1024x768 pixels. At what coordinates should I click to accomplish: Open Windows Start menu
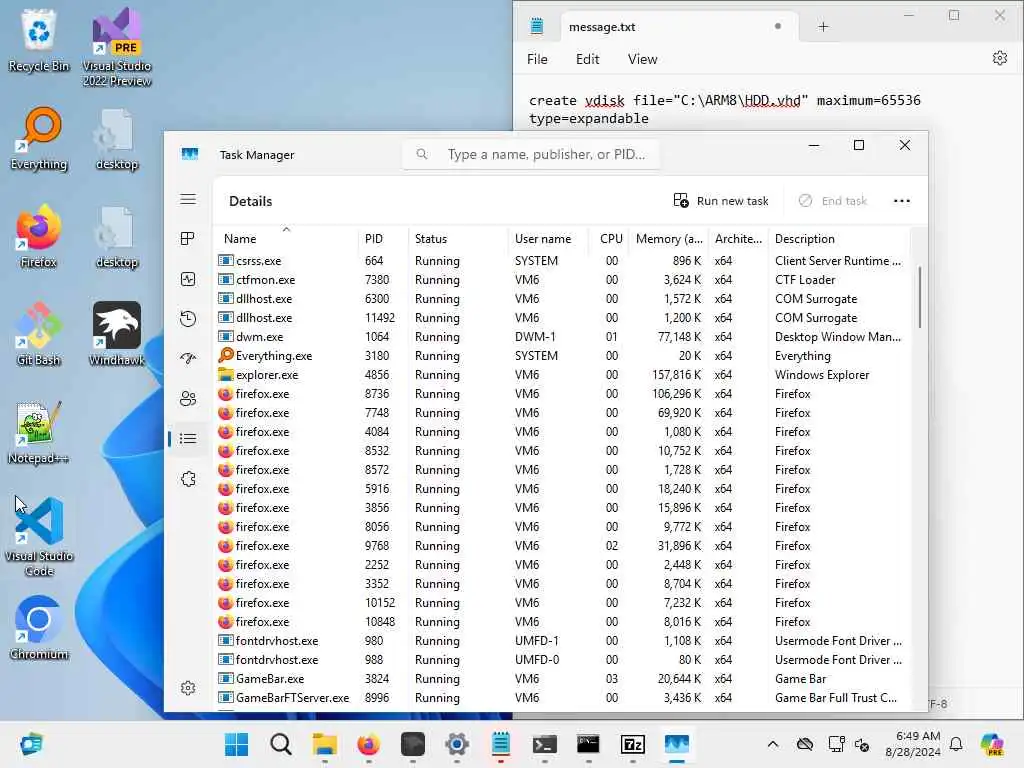pyautogui.click(x=236, y=744)
